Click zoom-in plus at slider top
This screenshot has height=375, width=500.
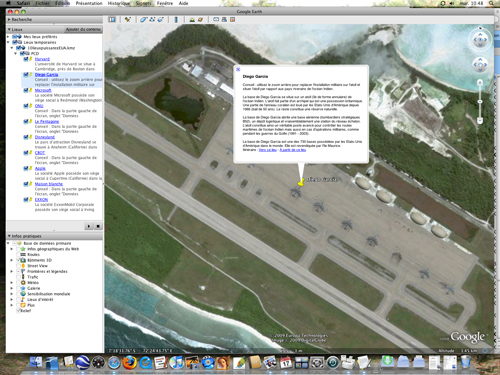tap(480, 82)
